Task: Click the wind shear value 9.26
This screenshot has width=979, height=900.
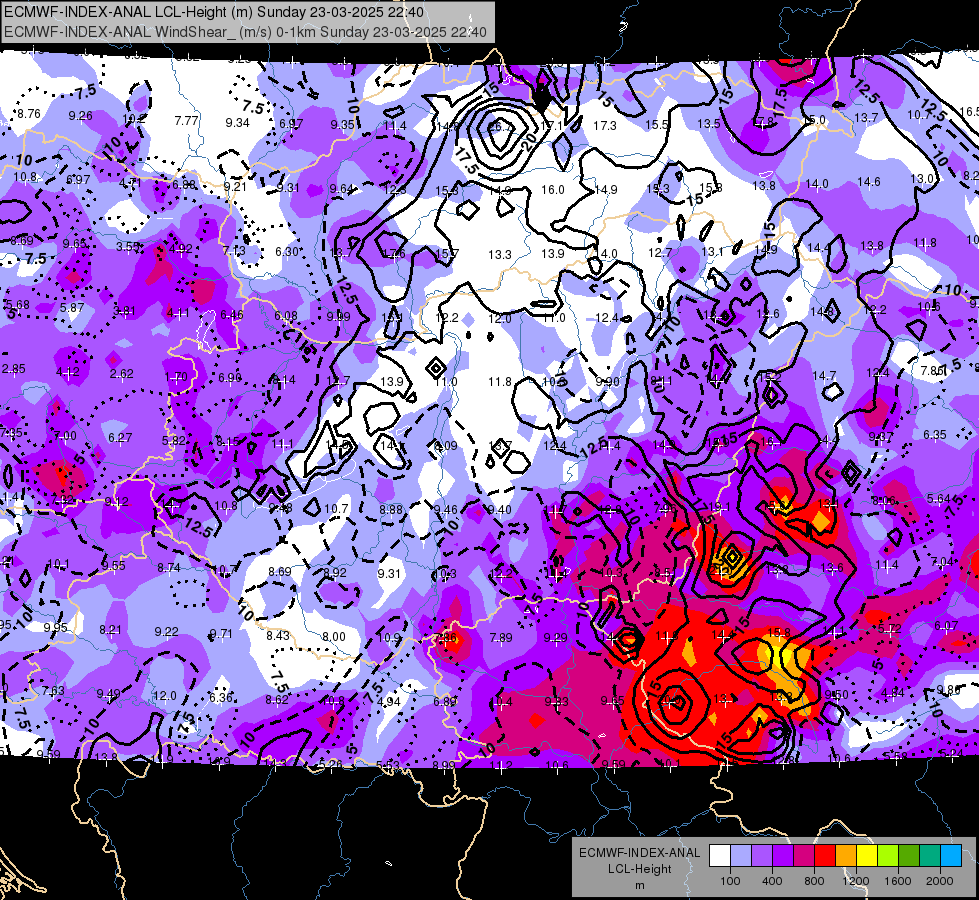Action: point(81,116)
